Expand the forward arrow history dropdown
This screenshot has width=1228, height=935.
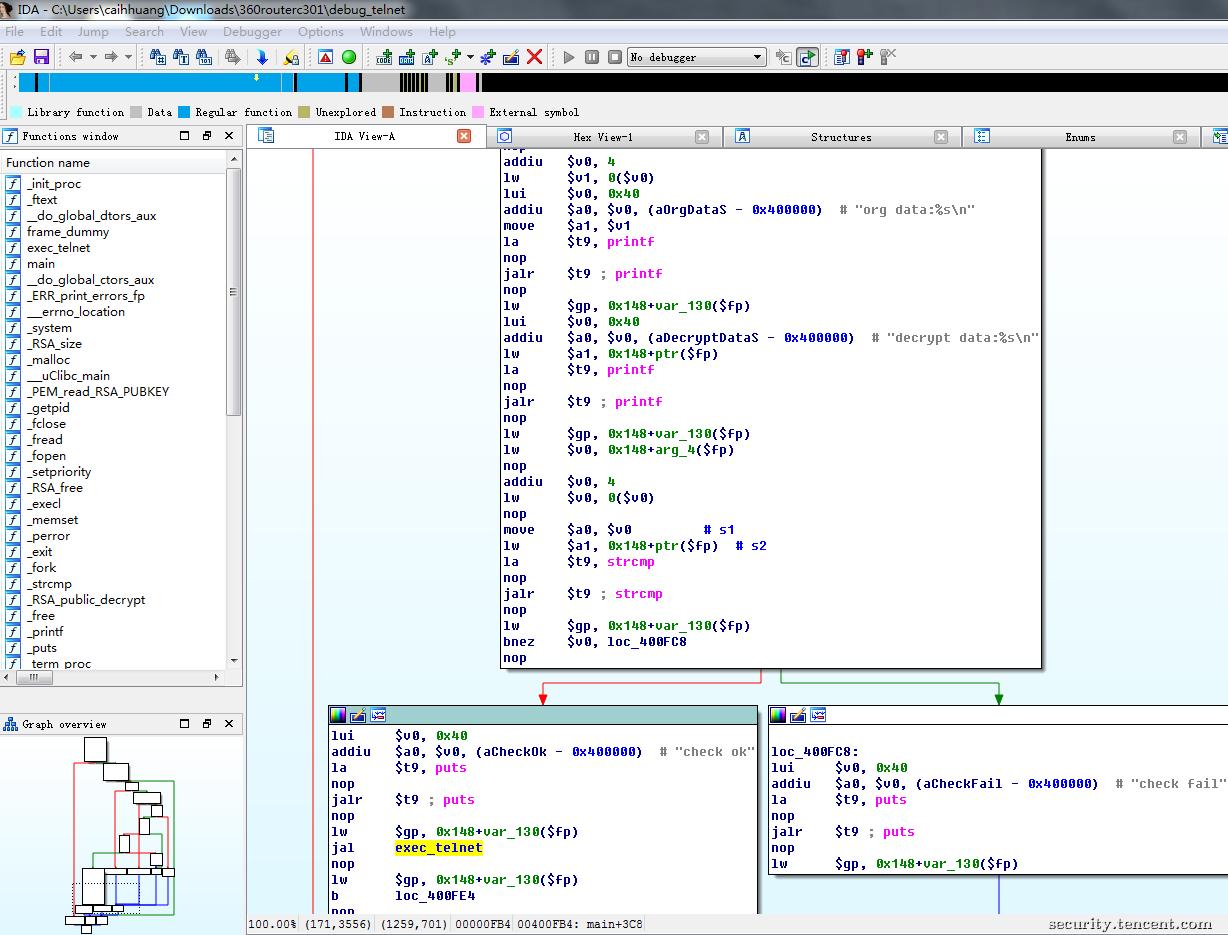pos(128,57)
